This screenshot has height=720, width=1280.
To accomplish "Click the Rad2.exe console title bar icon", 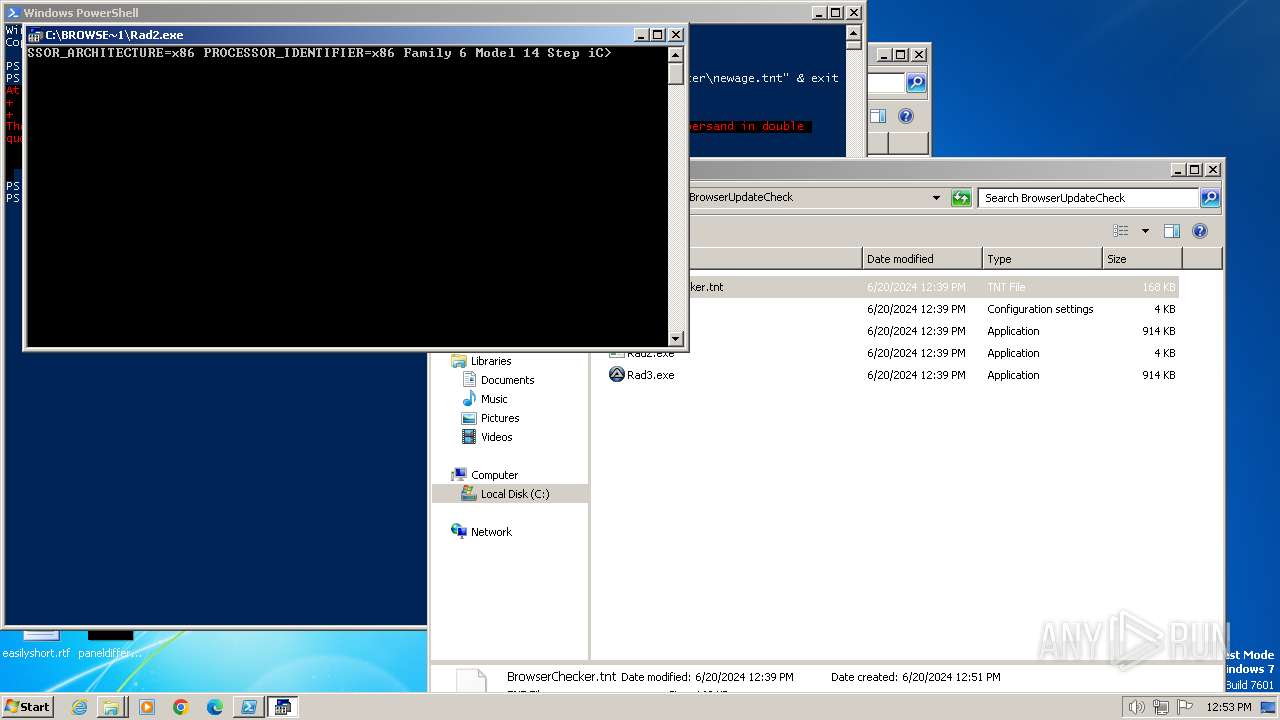I will pyautogui.click(x=36, y=35).
